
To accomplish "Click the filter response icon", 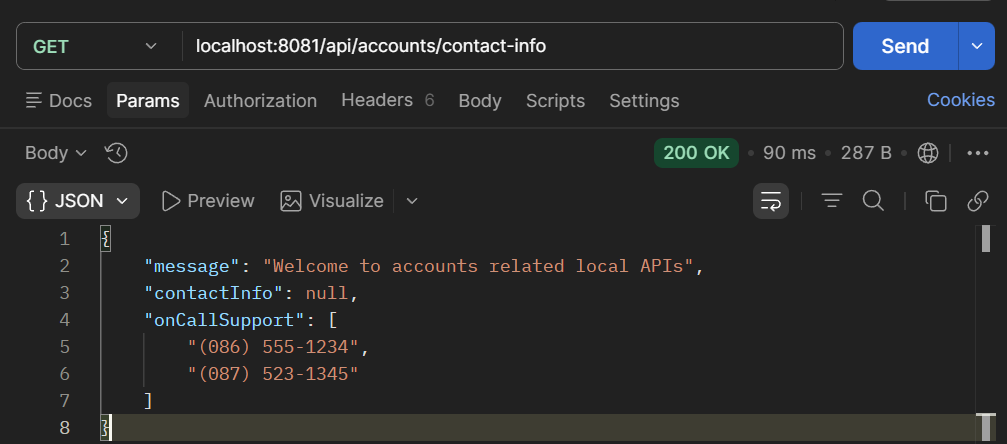I will click(832, 201).
